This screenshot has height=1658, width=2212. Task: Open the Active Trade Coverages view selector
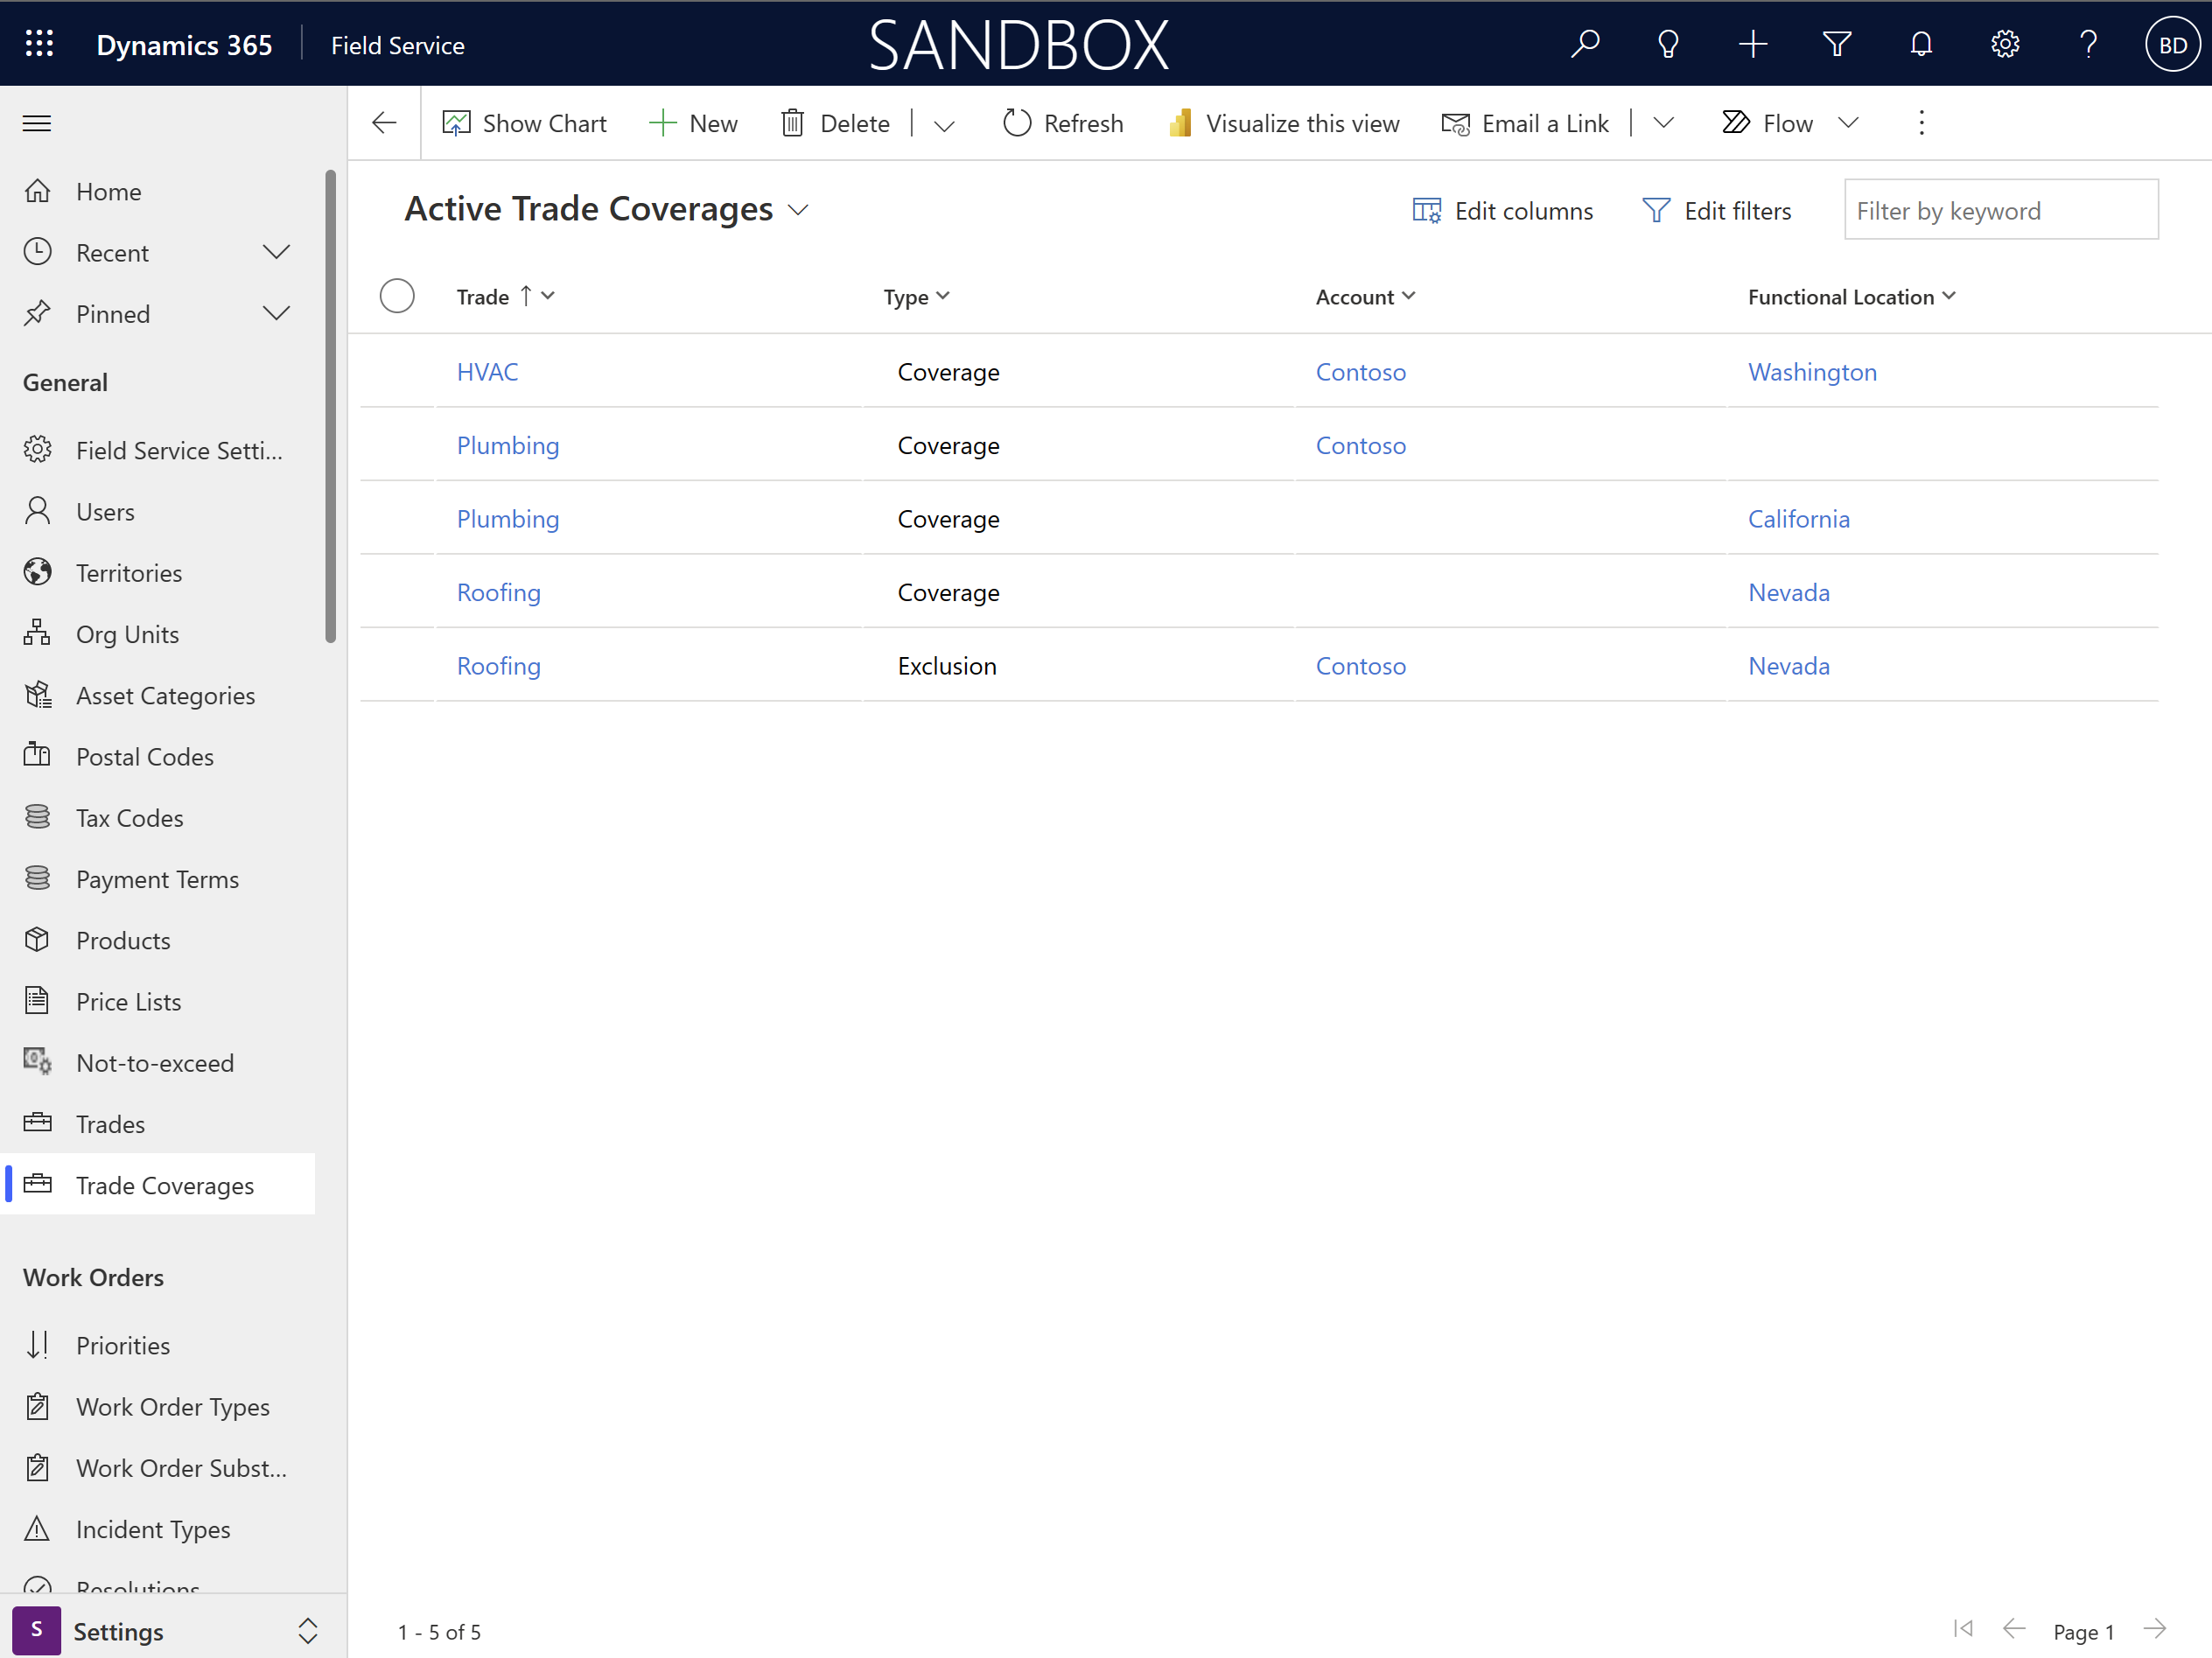[x=801, y=209]
